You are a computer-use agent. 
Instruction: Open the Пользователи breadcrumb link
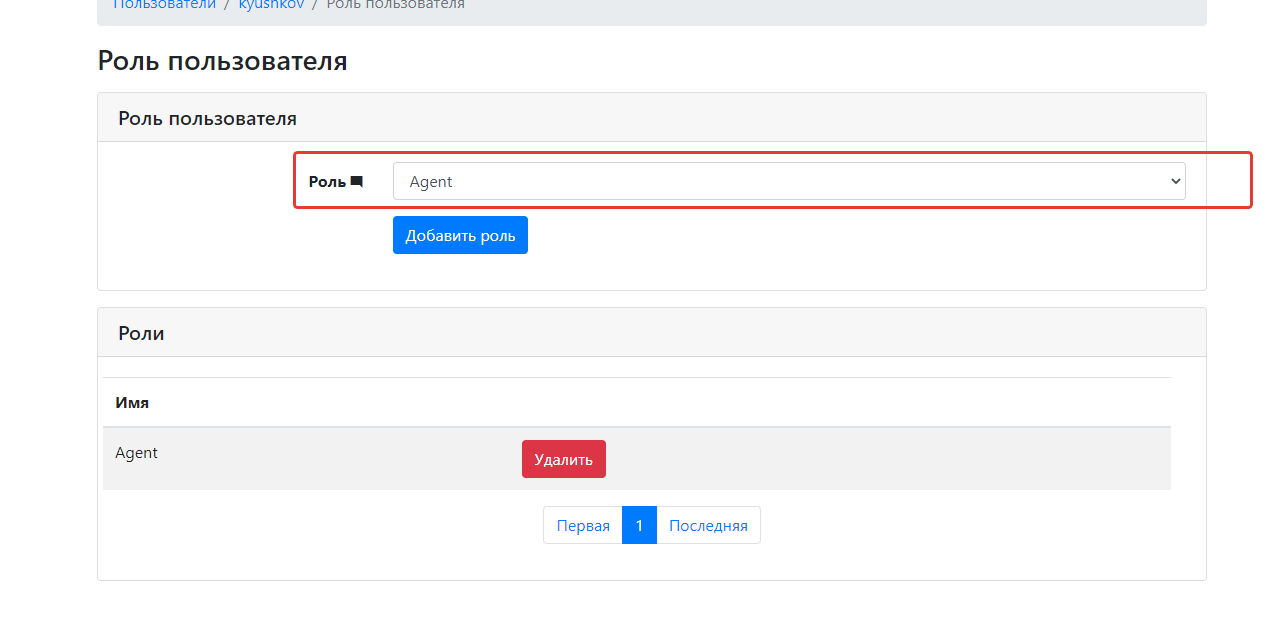pos(165,5)
